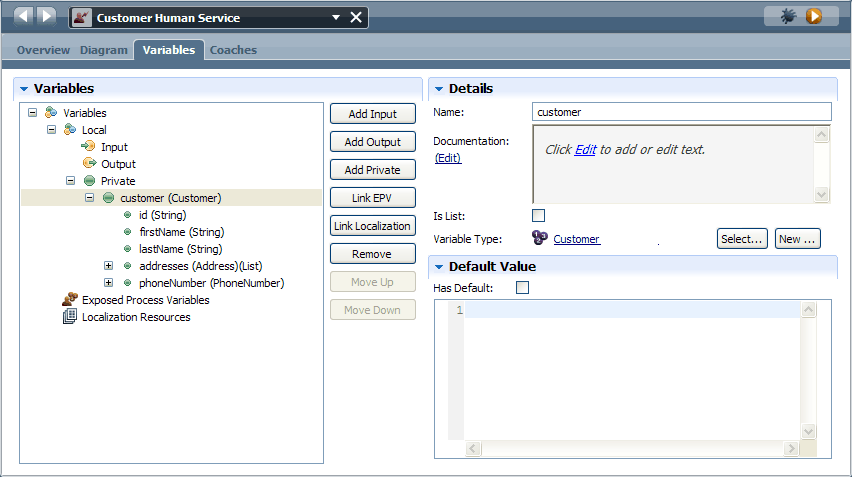This screenshot has height=477, width=852.
Task: Click the debug bug icon
Action: pyautogui.click(x=788, y=16)
